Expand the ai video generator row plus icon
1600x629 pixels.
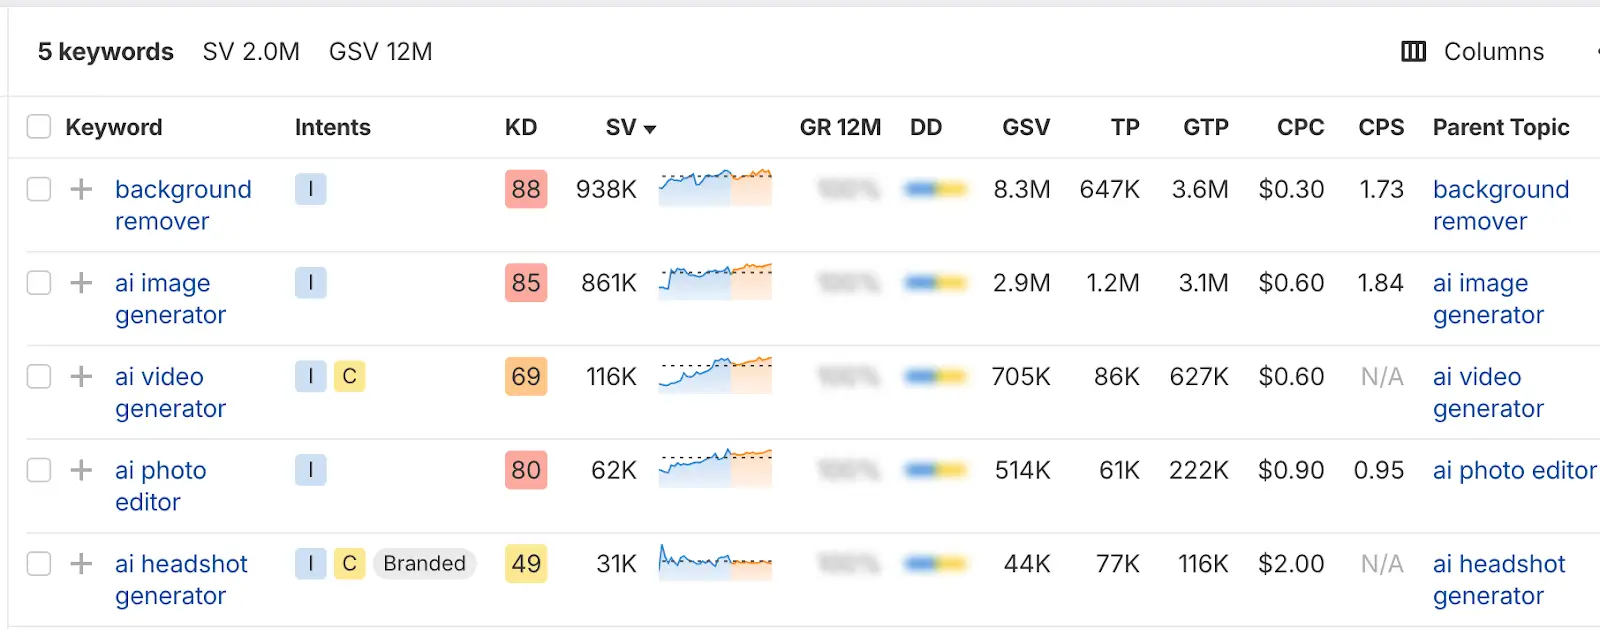point(81,376)
